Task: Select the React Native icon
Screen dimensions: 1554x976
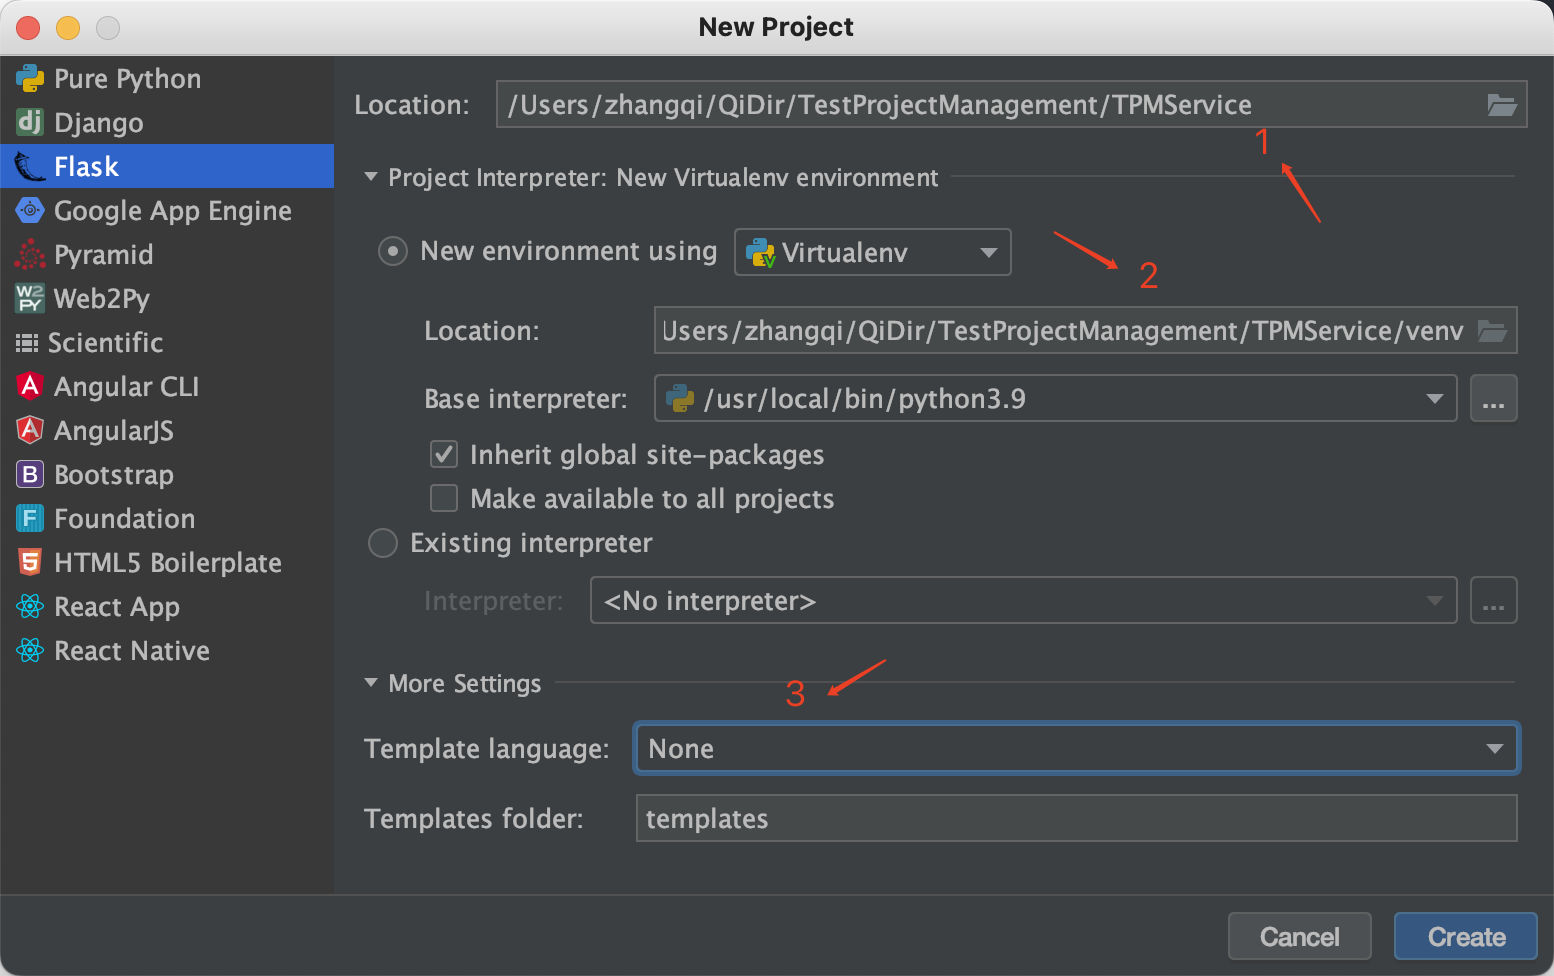Action: (x=30, y=650)
